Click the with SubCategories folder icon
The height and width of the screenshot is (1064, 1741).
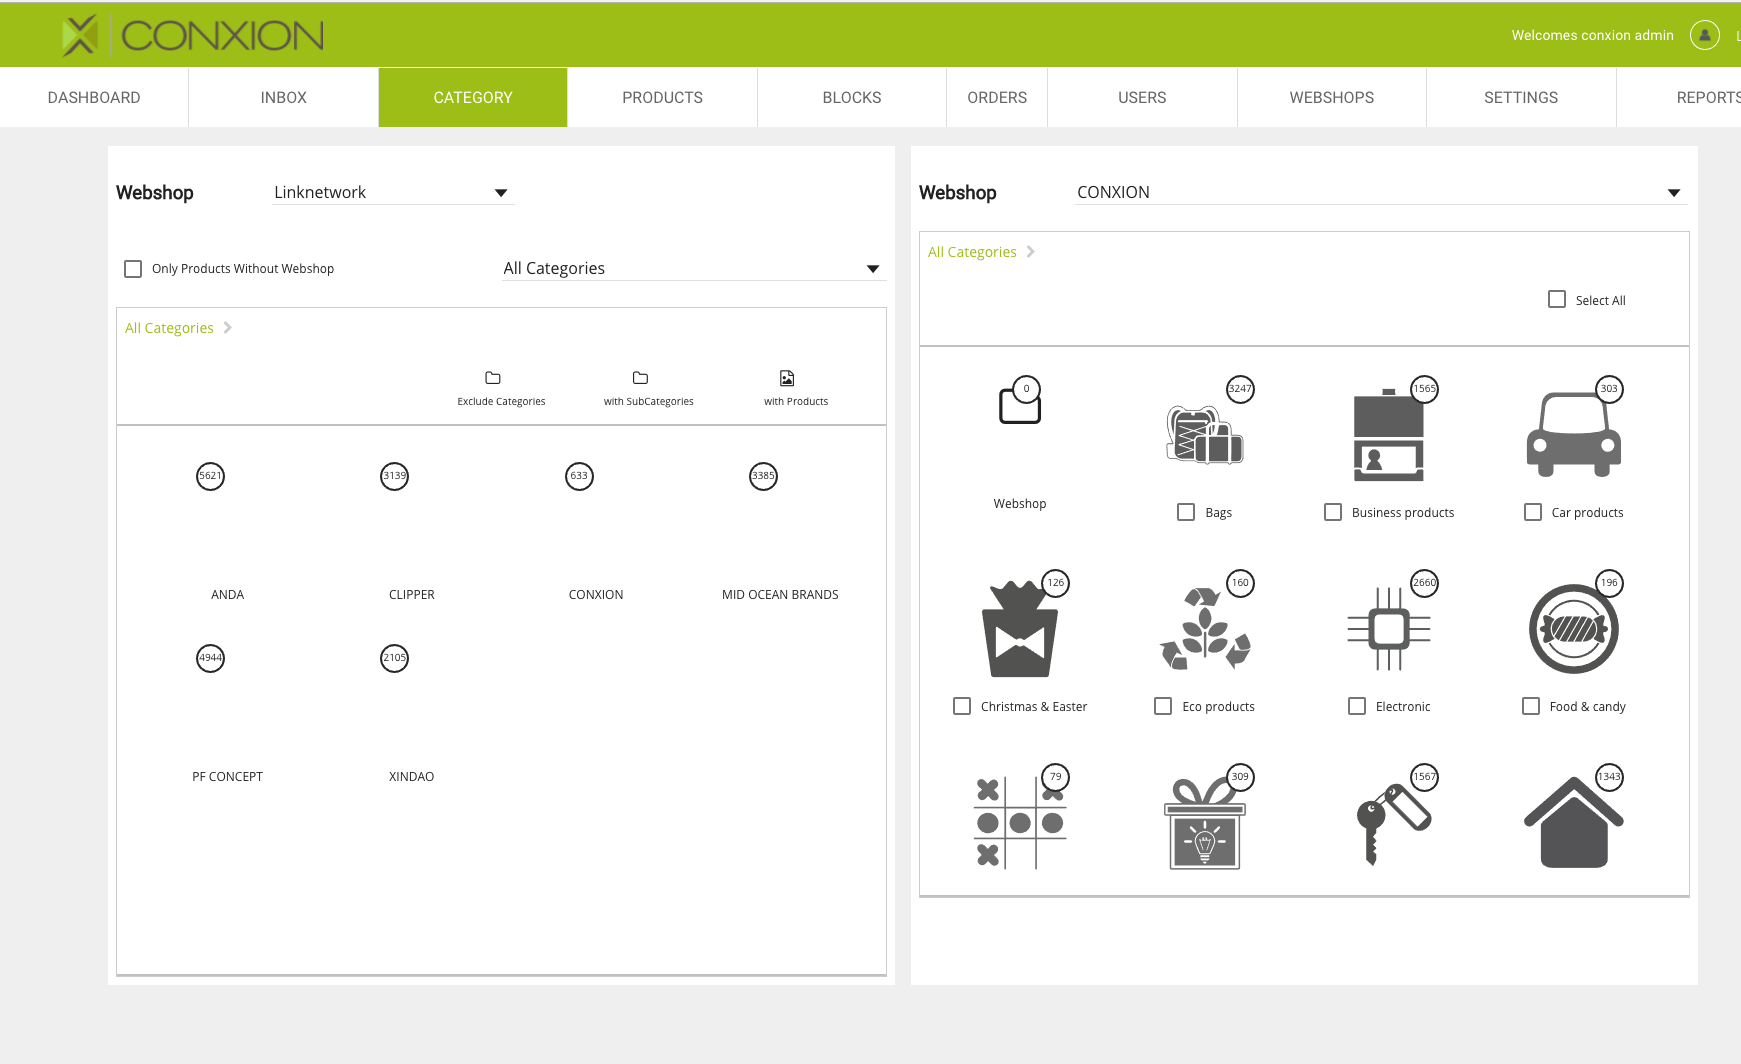[641, 378]
